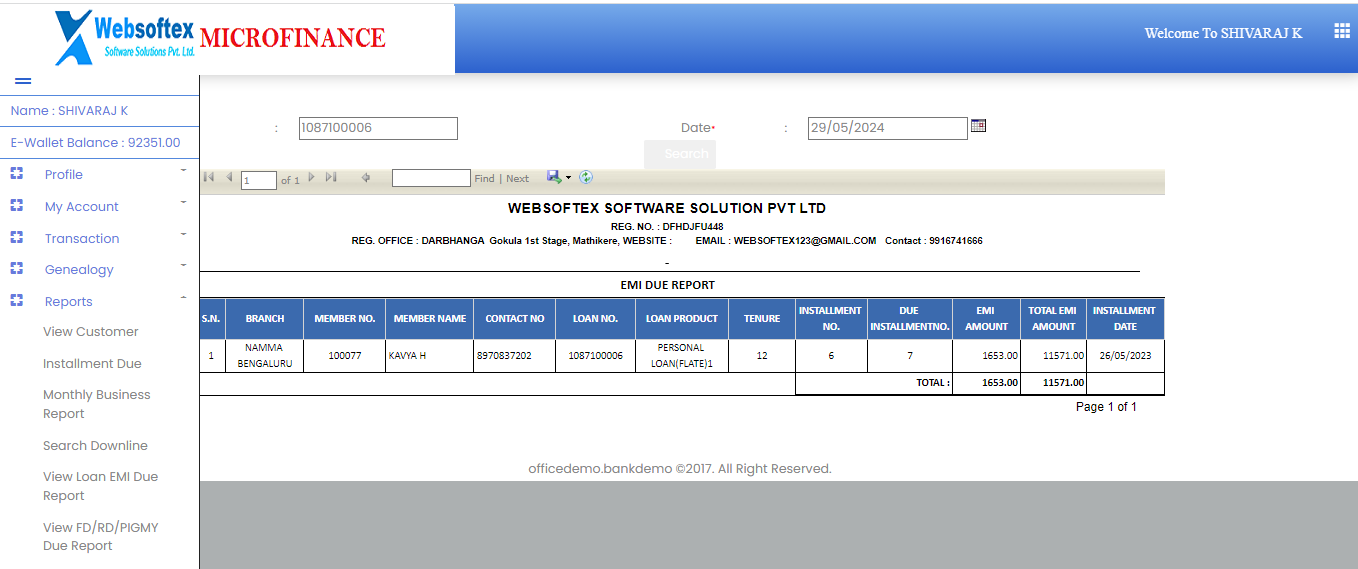The height and width of the screenshot is (569, 1358).
Task: Click the Page 1 of 1 footer text
Action: point(1106,407)
